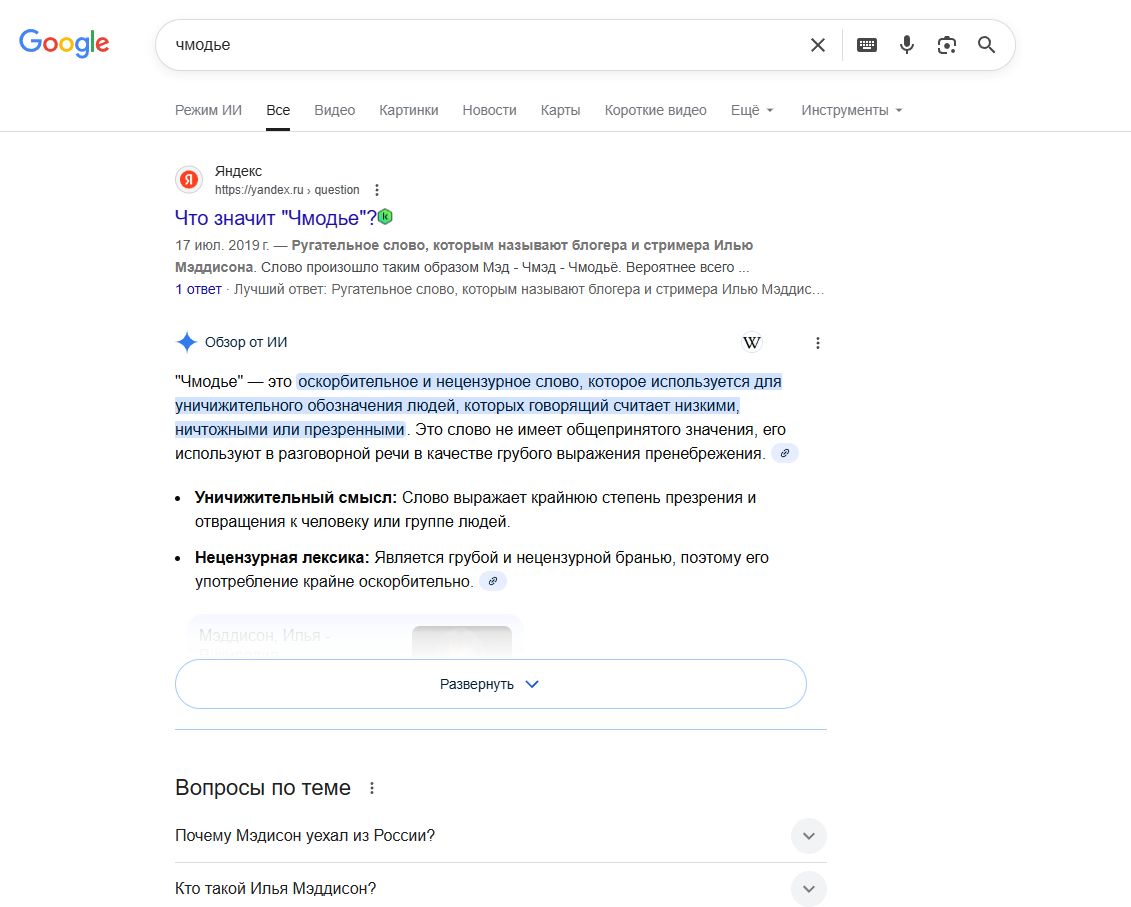Clear the search query with X icon
1131x907 pixels.
817,45
